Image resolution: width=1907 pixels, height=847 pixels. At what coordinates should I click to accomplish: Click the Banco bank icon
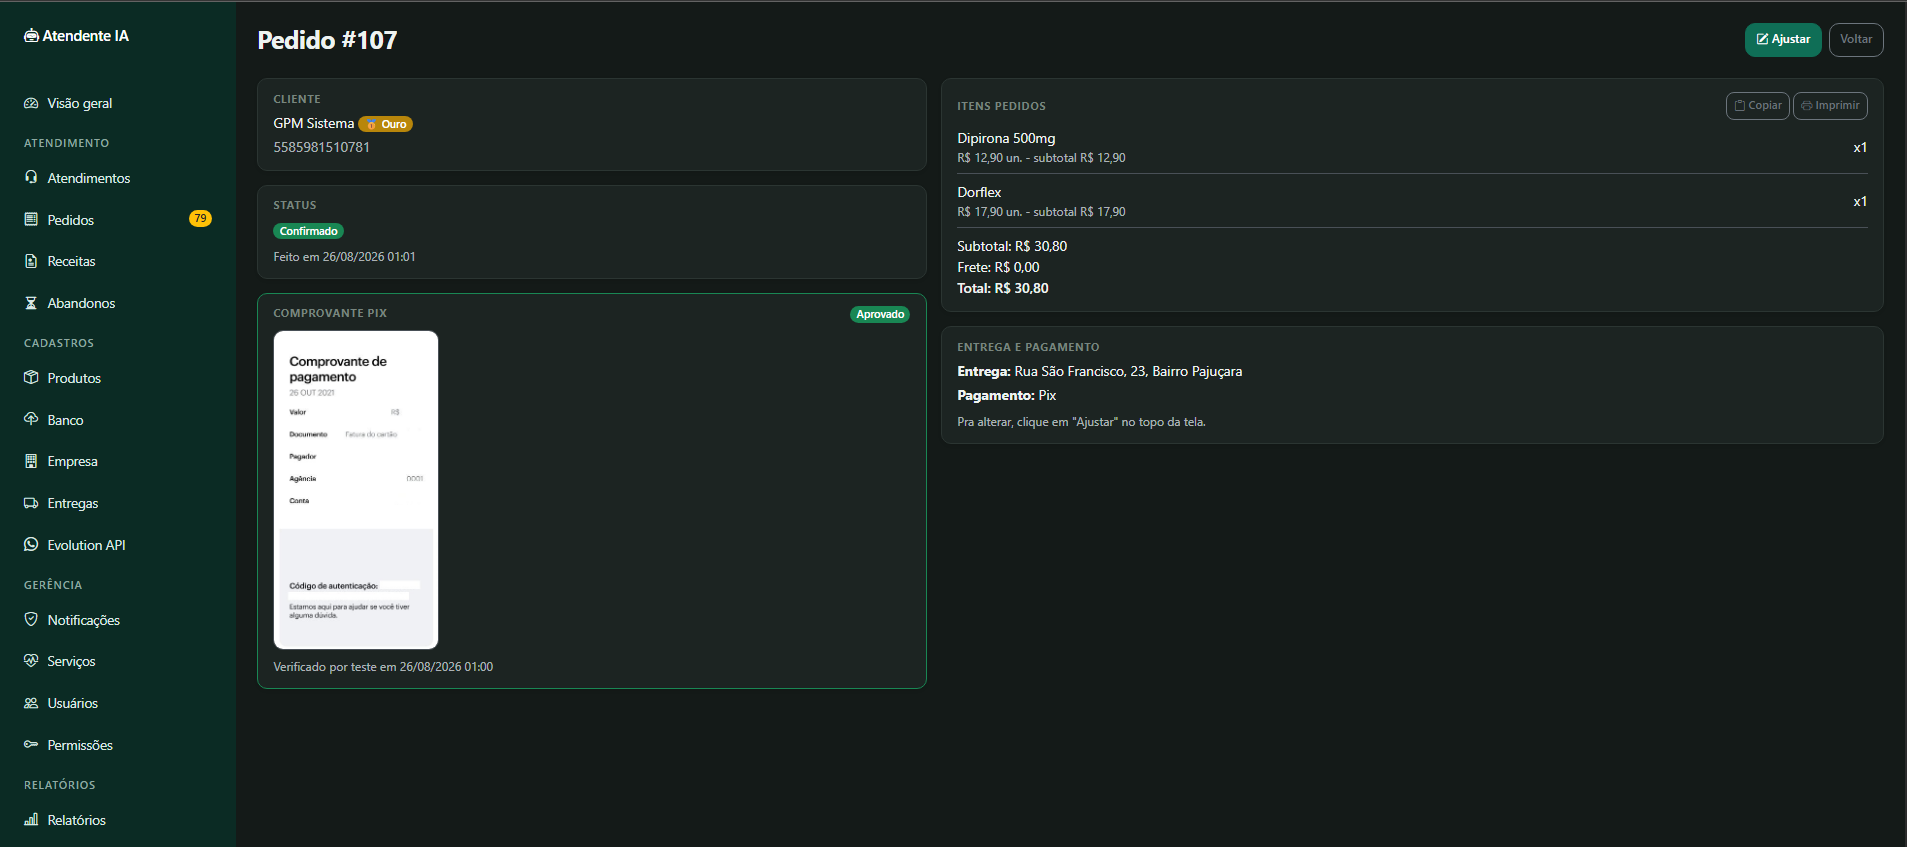click(x=31, y=419)
